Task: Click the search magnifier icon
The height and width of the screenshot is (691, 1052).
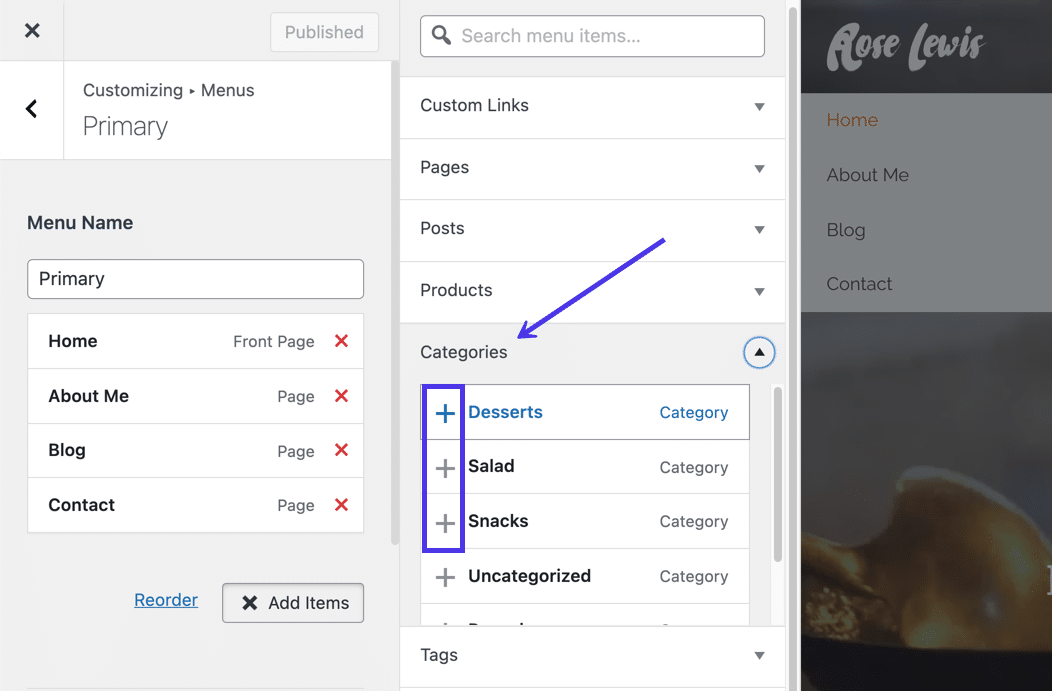Action: 440,35
